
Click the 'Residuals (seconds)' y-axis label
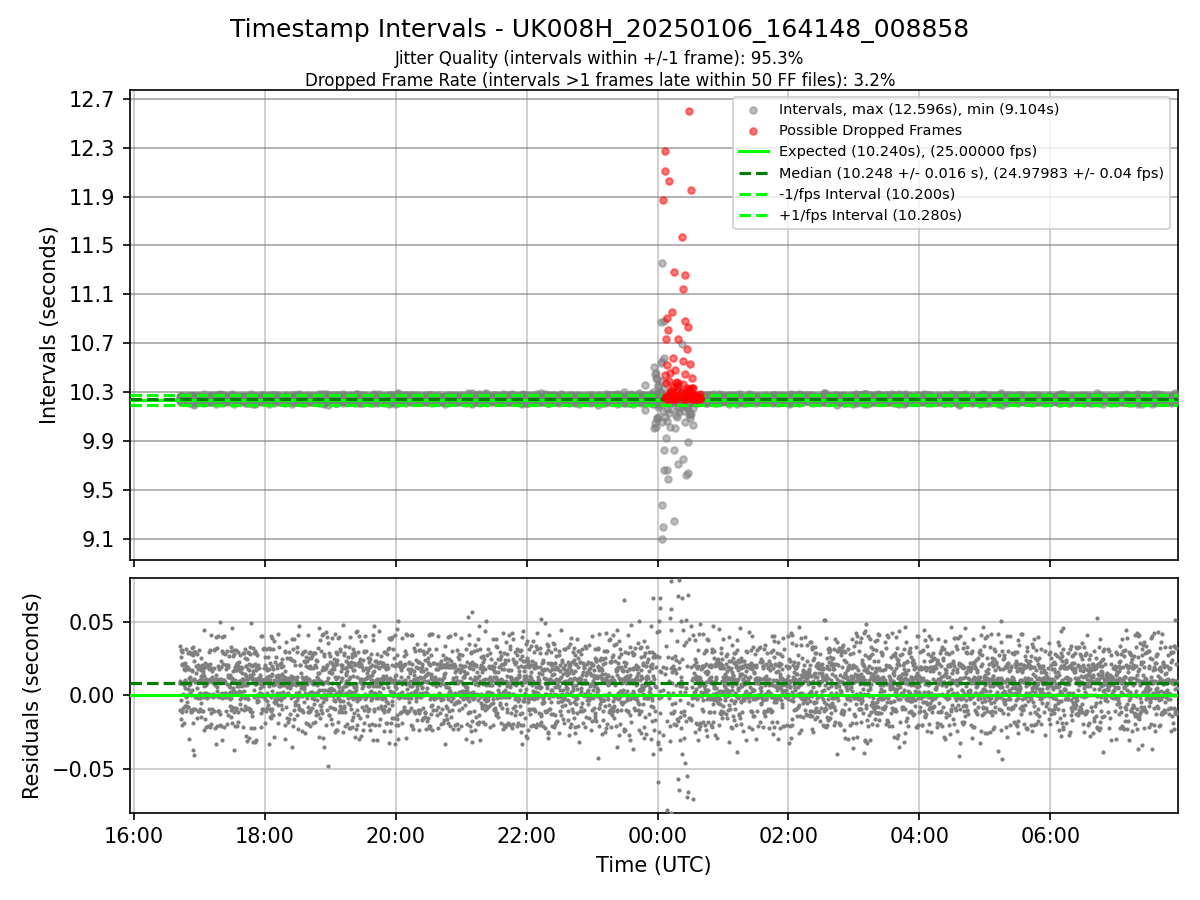[32, 696]
